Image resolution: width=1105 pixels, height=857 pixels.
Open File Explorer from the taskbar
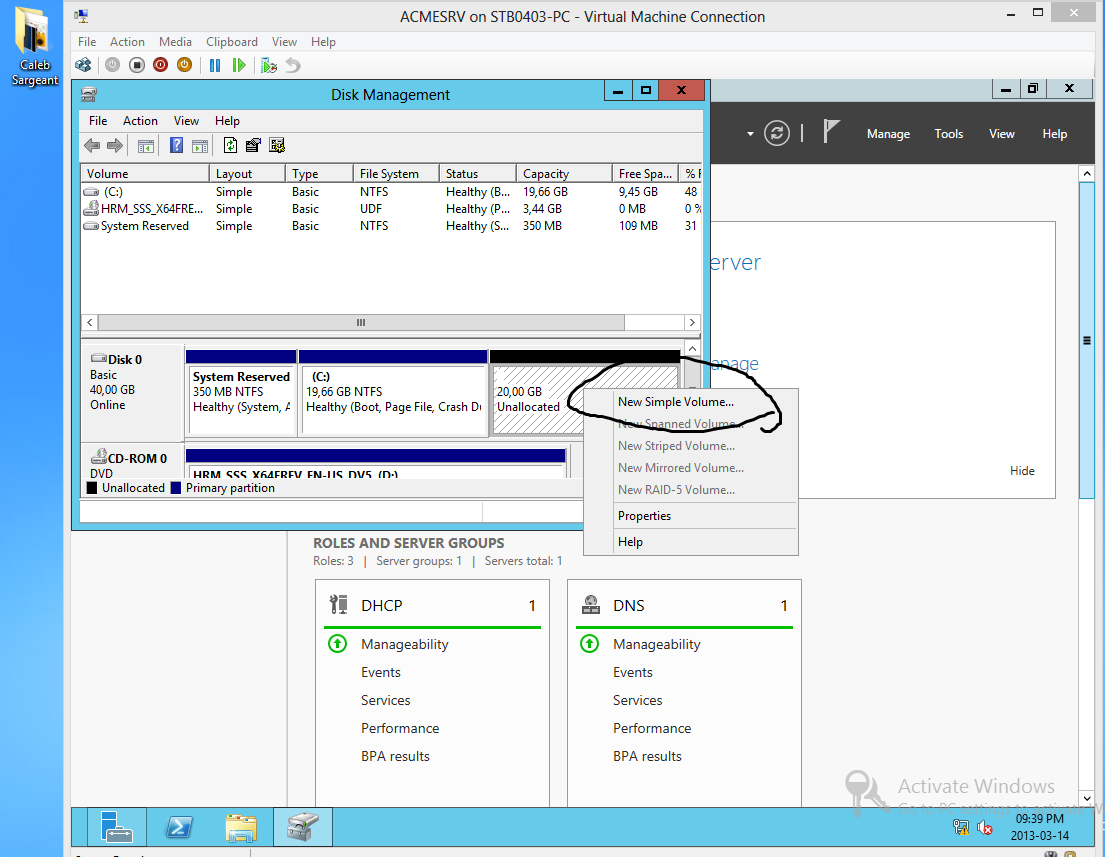tap(241, 827)
